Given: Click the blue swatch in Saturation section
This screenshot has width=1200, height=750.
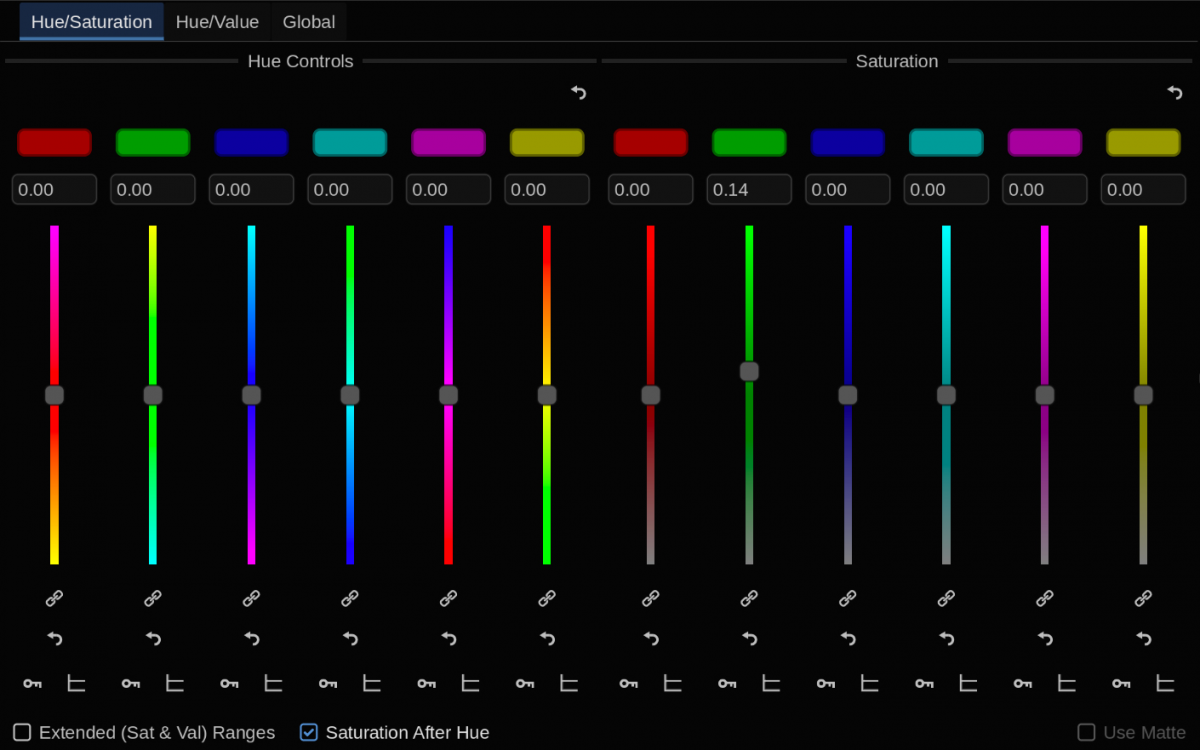Looking at the screenshot, I should 847,143.
